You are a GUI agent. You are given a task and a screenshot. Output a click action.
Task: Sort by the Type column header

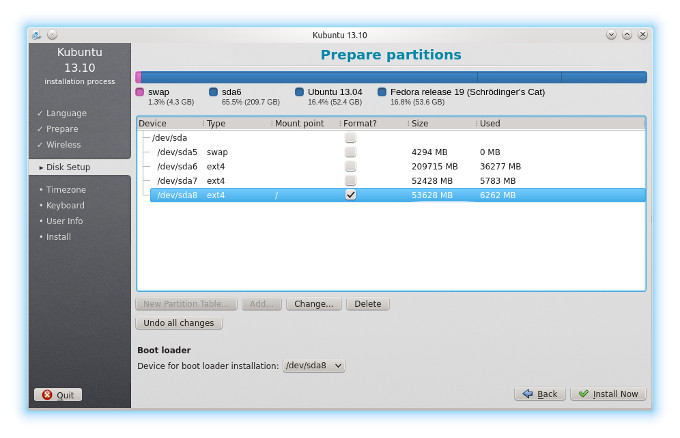click(238, 124)
